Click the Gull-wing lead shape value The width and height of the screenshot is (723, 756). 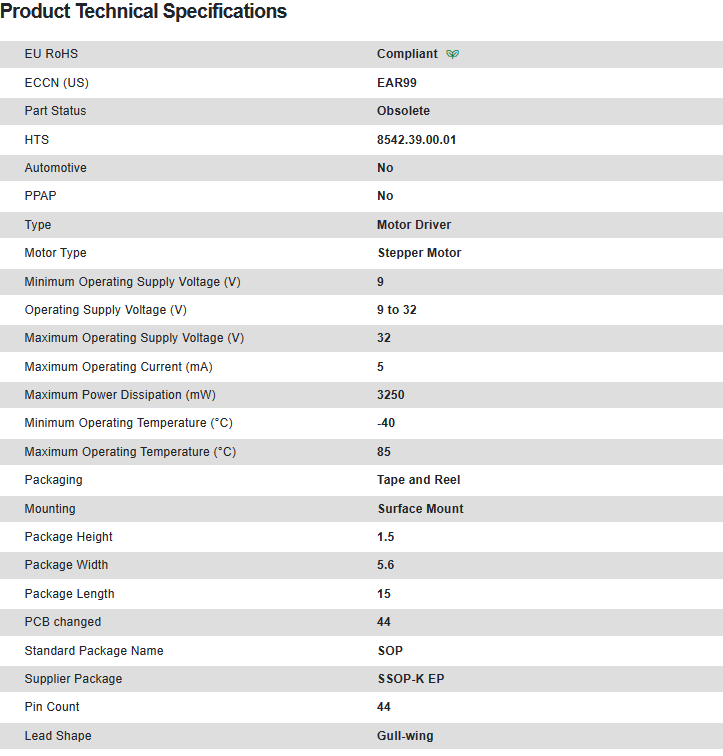point(405,736)
